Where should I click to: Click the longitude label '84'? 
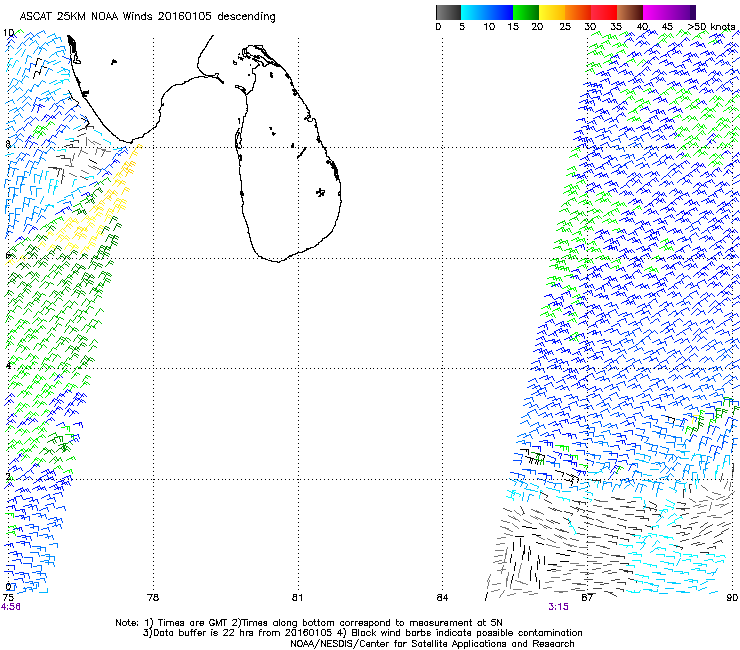pyautogui.click(x=442, y=598)
